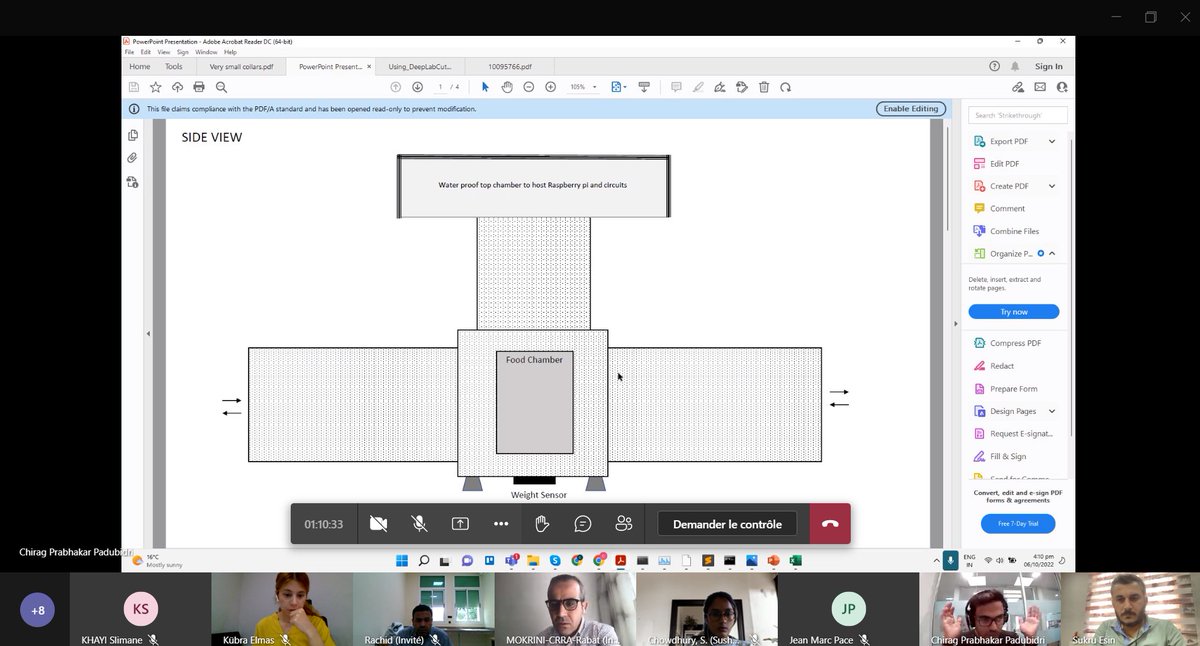Click the Try now button
Screen dimensions: 1200x646
tap(1014, 311)
